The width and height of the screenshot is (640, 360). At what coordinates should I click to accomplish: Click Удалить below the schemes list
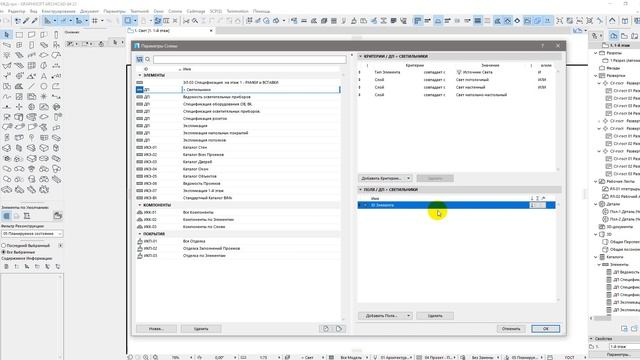[x=201, y=329]
